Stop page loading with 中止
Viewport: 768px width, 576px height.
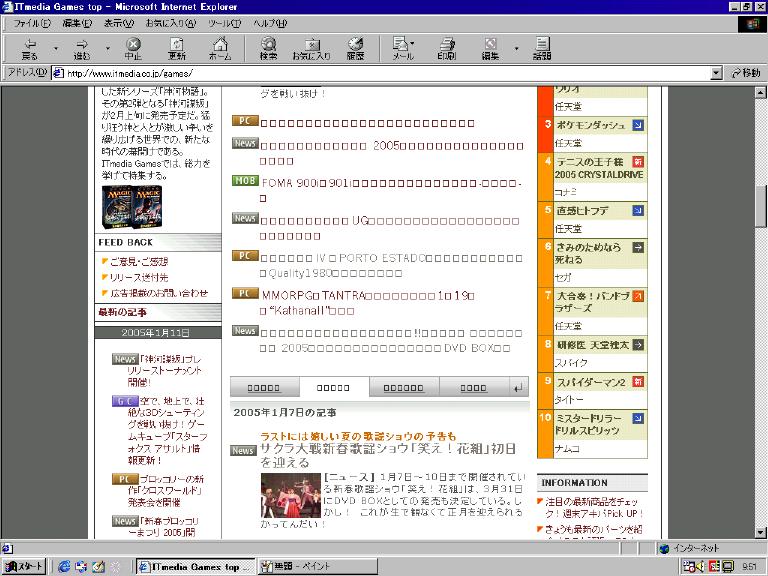tap(133, 49)
